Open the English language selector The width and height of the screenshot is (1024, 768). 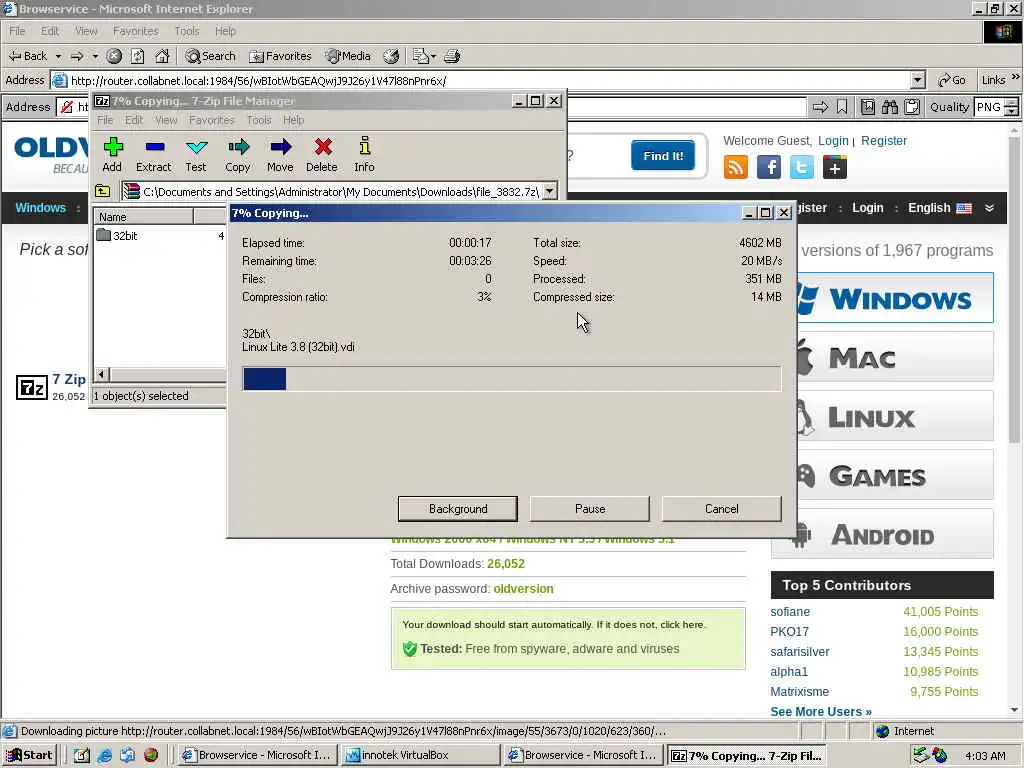[x=940, y=208]
